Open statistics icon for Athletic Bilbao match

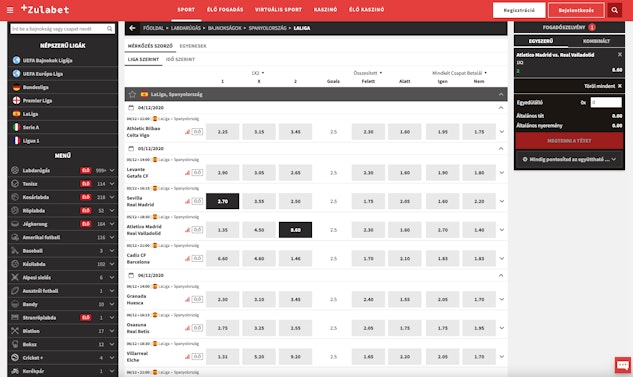tap(187, 132)
